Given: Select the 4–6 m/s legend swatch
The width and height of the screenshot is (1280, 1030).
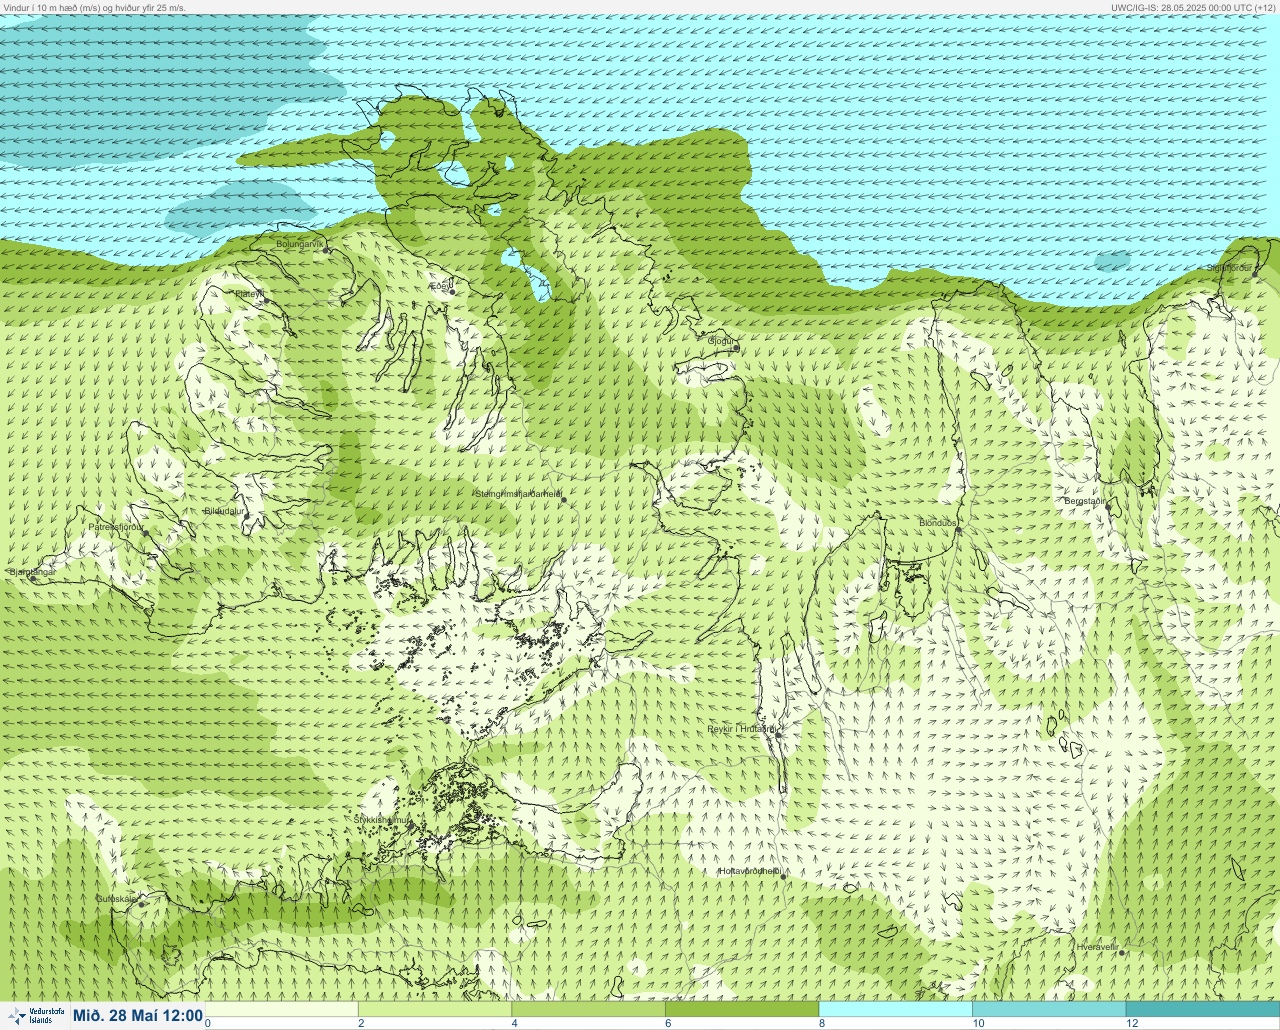Looking at the screenshot, I should (588, 1009).
